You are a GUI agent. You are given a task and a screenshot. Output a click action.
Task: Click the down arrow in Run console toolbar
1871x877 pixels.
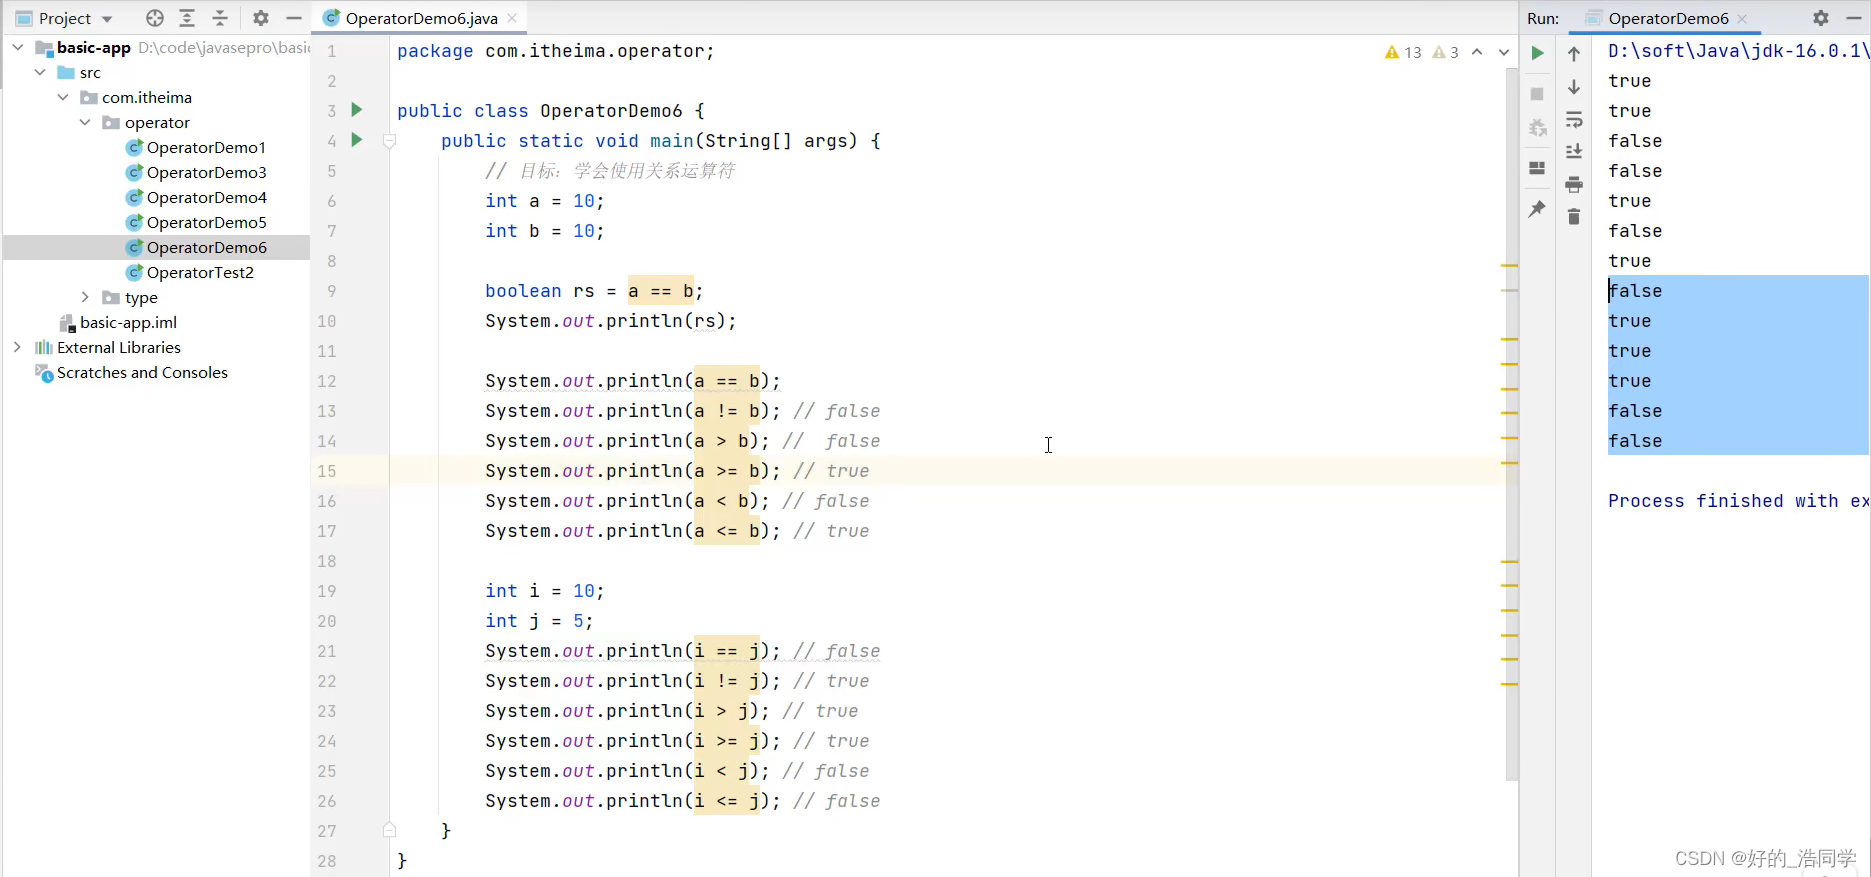[x=1574, y=87]
